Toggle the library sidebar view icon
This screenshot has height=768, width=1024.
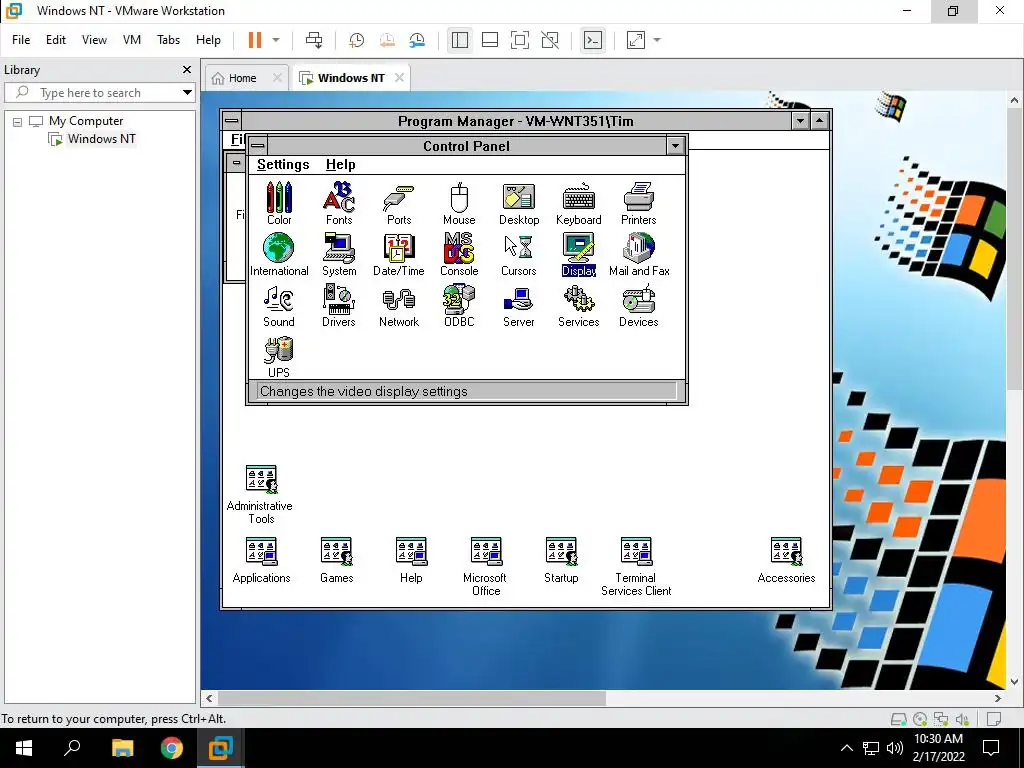tap(460, 40)
